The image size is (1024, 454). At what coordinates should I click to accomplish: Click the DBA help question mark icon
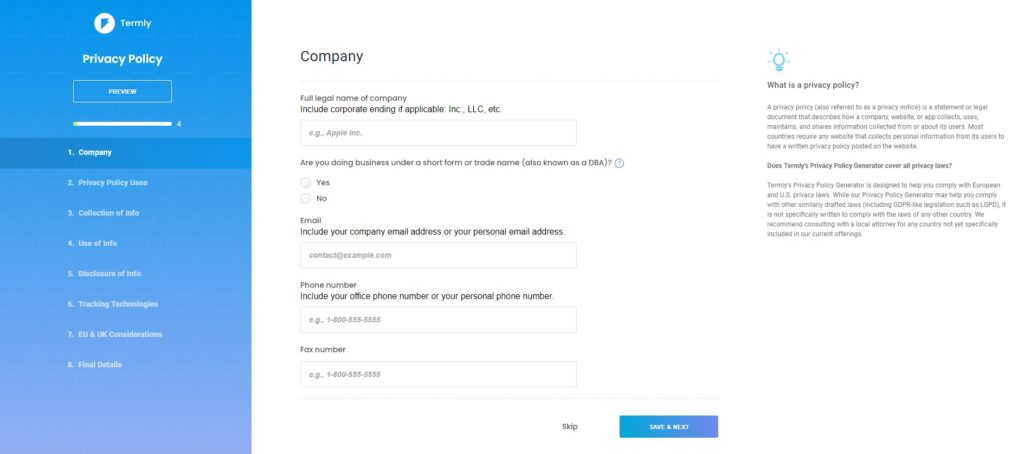point(620,163)
